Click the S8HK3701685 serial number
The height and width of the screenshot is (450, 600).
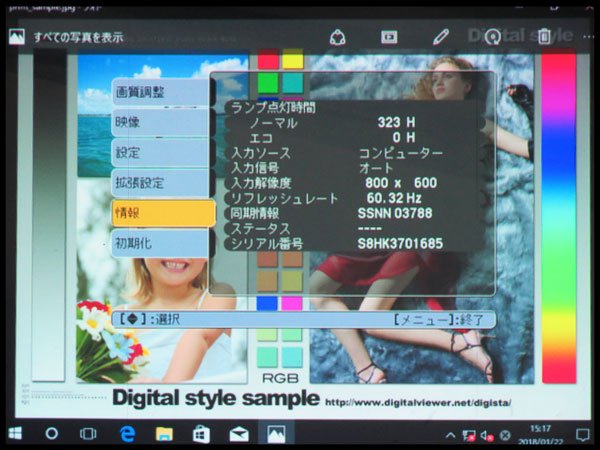[400, 243]
